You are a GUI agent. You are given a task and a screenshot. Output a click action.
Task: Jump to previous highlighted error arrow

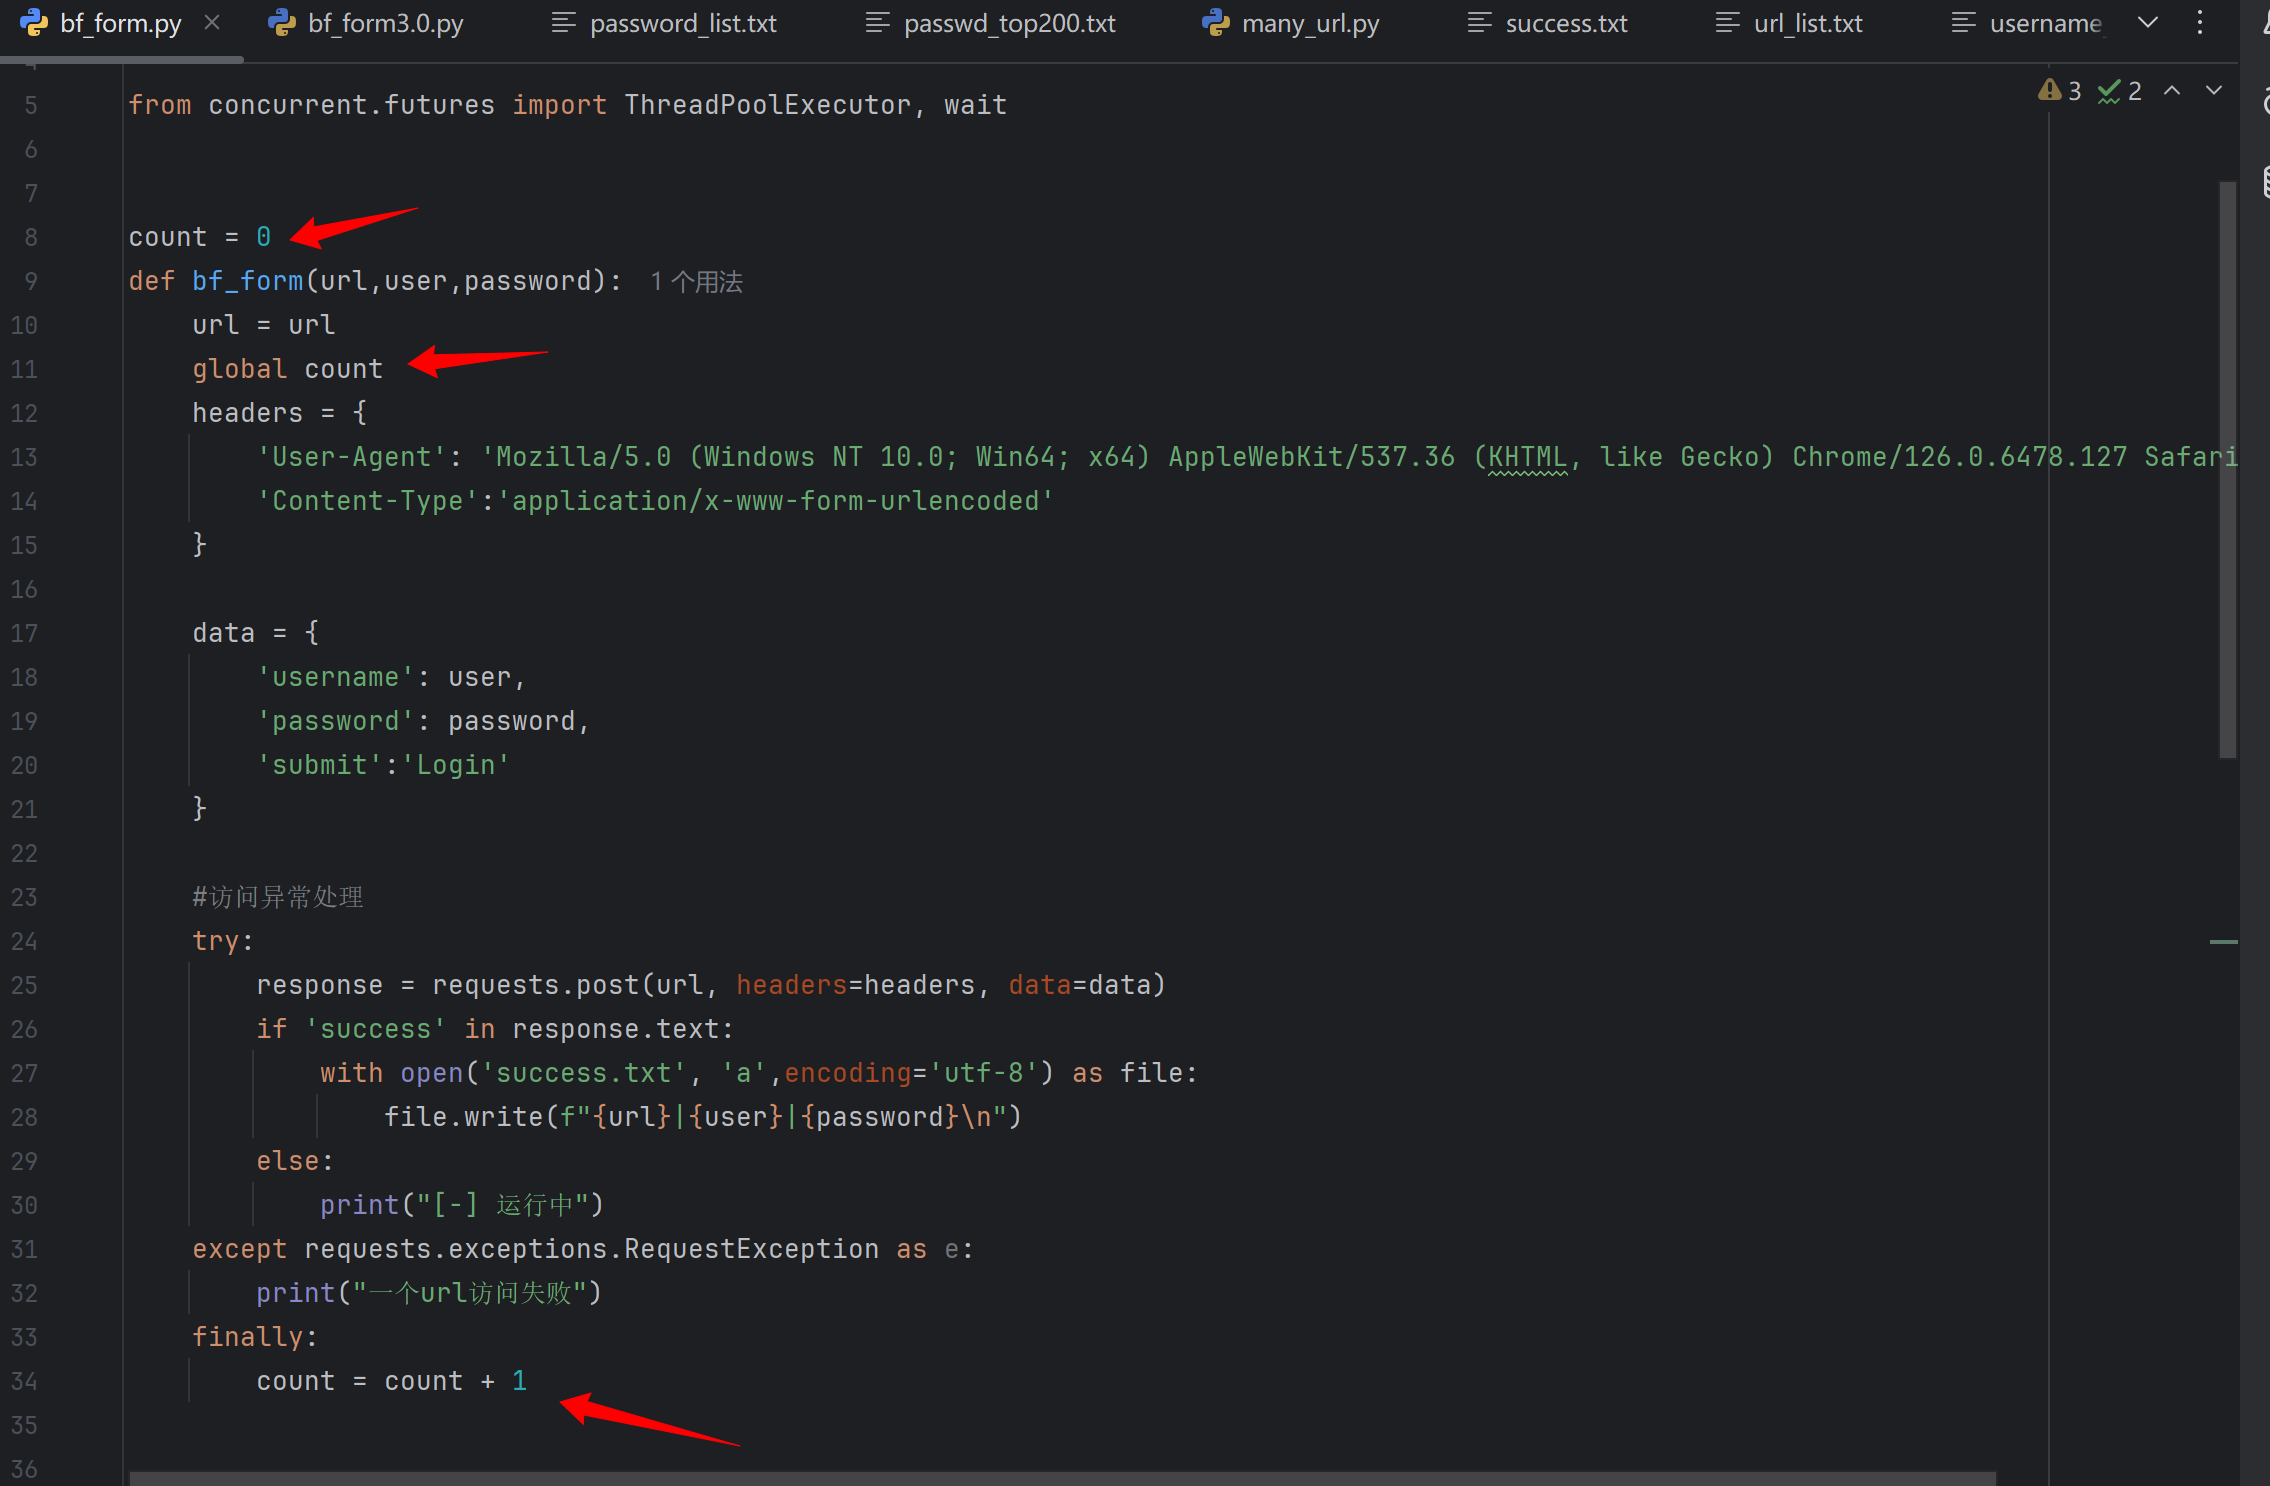coord(2172,91)
